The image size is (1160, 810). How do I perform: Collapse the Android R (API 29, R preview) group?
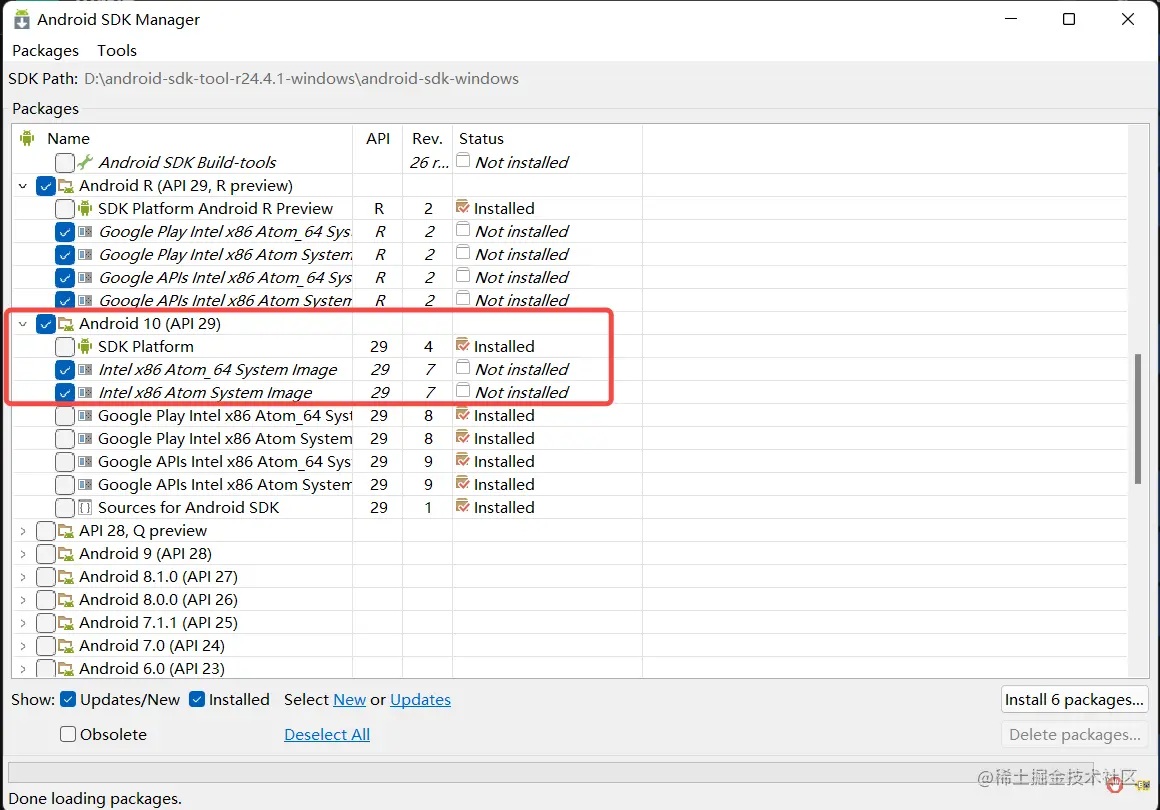23,186
